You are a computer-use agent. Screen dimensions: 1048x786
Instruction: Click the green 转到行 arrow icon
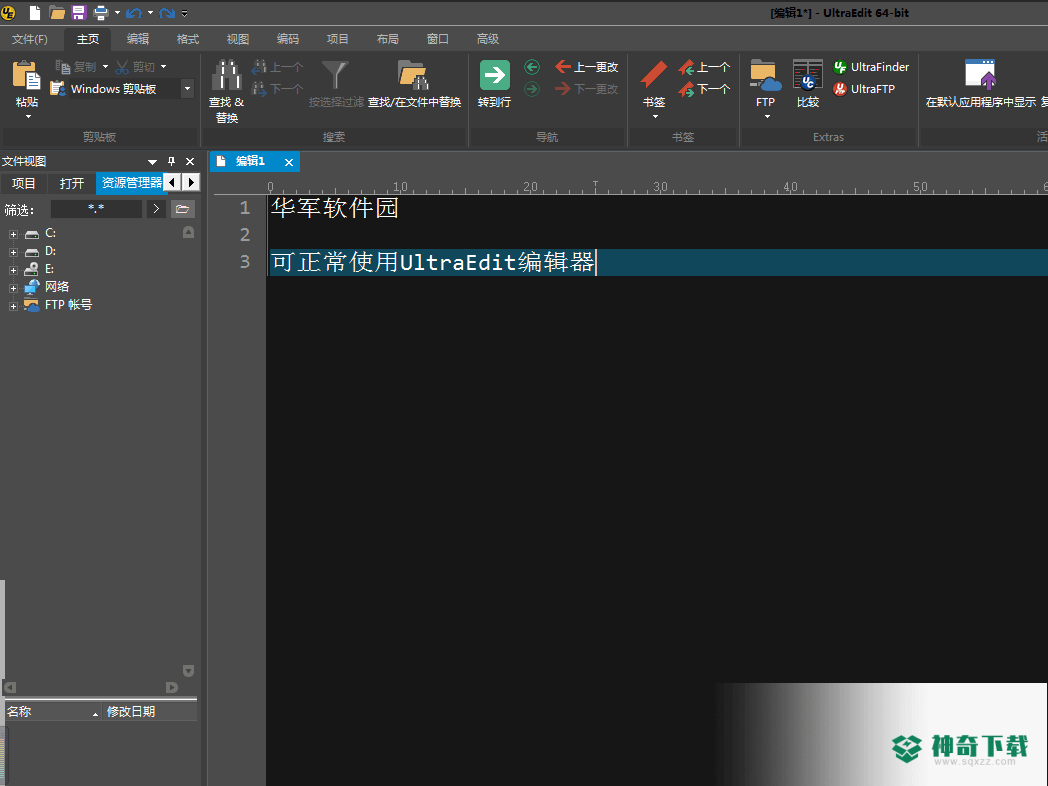click(495, 75)
